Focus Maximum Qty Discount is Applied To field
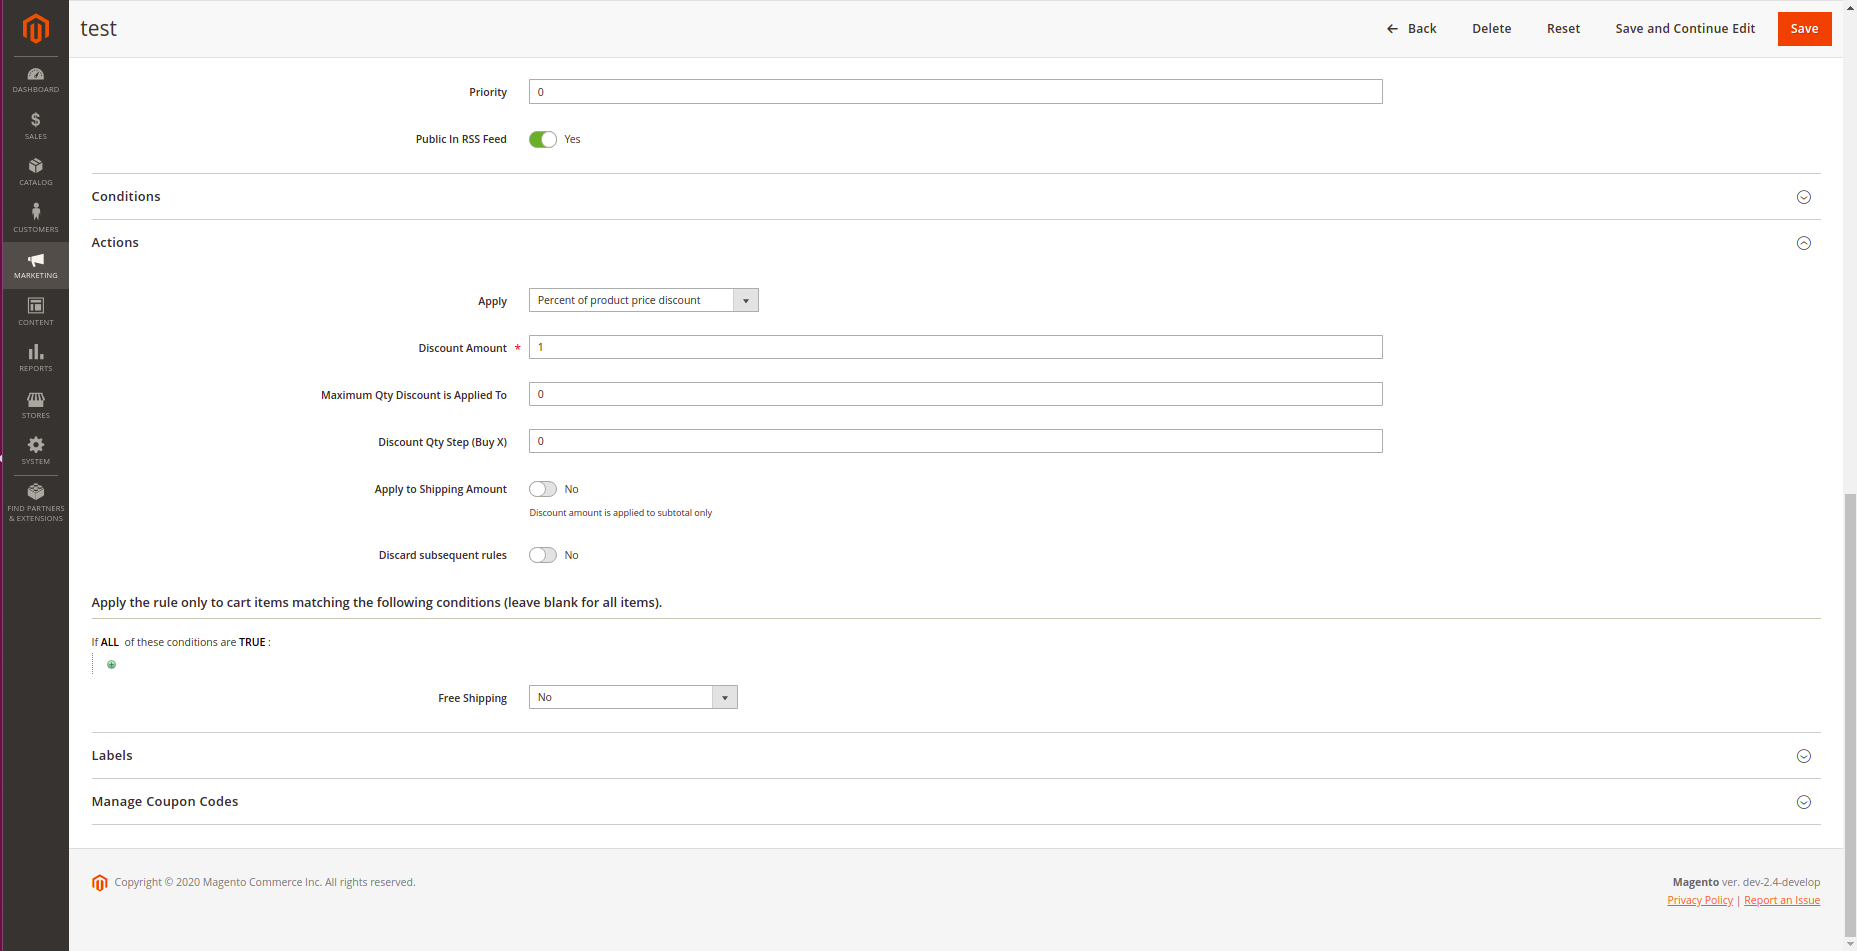This screenshot has height=951, width=1857. (x=956, y=394)
